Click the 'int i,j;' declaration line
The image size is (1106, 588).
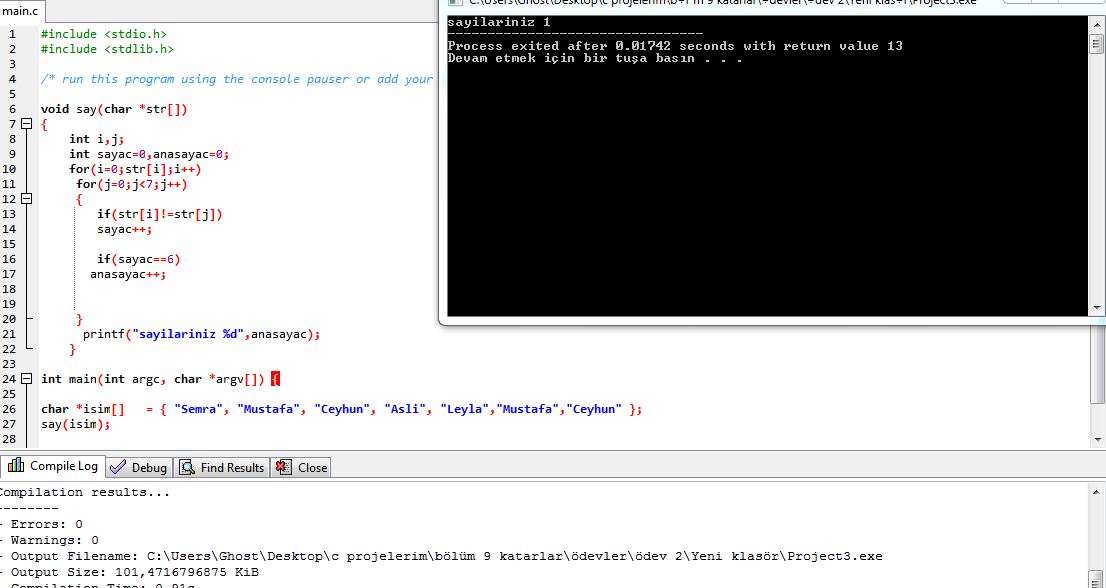coord(97,139)
